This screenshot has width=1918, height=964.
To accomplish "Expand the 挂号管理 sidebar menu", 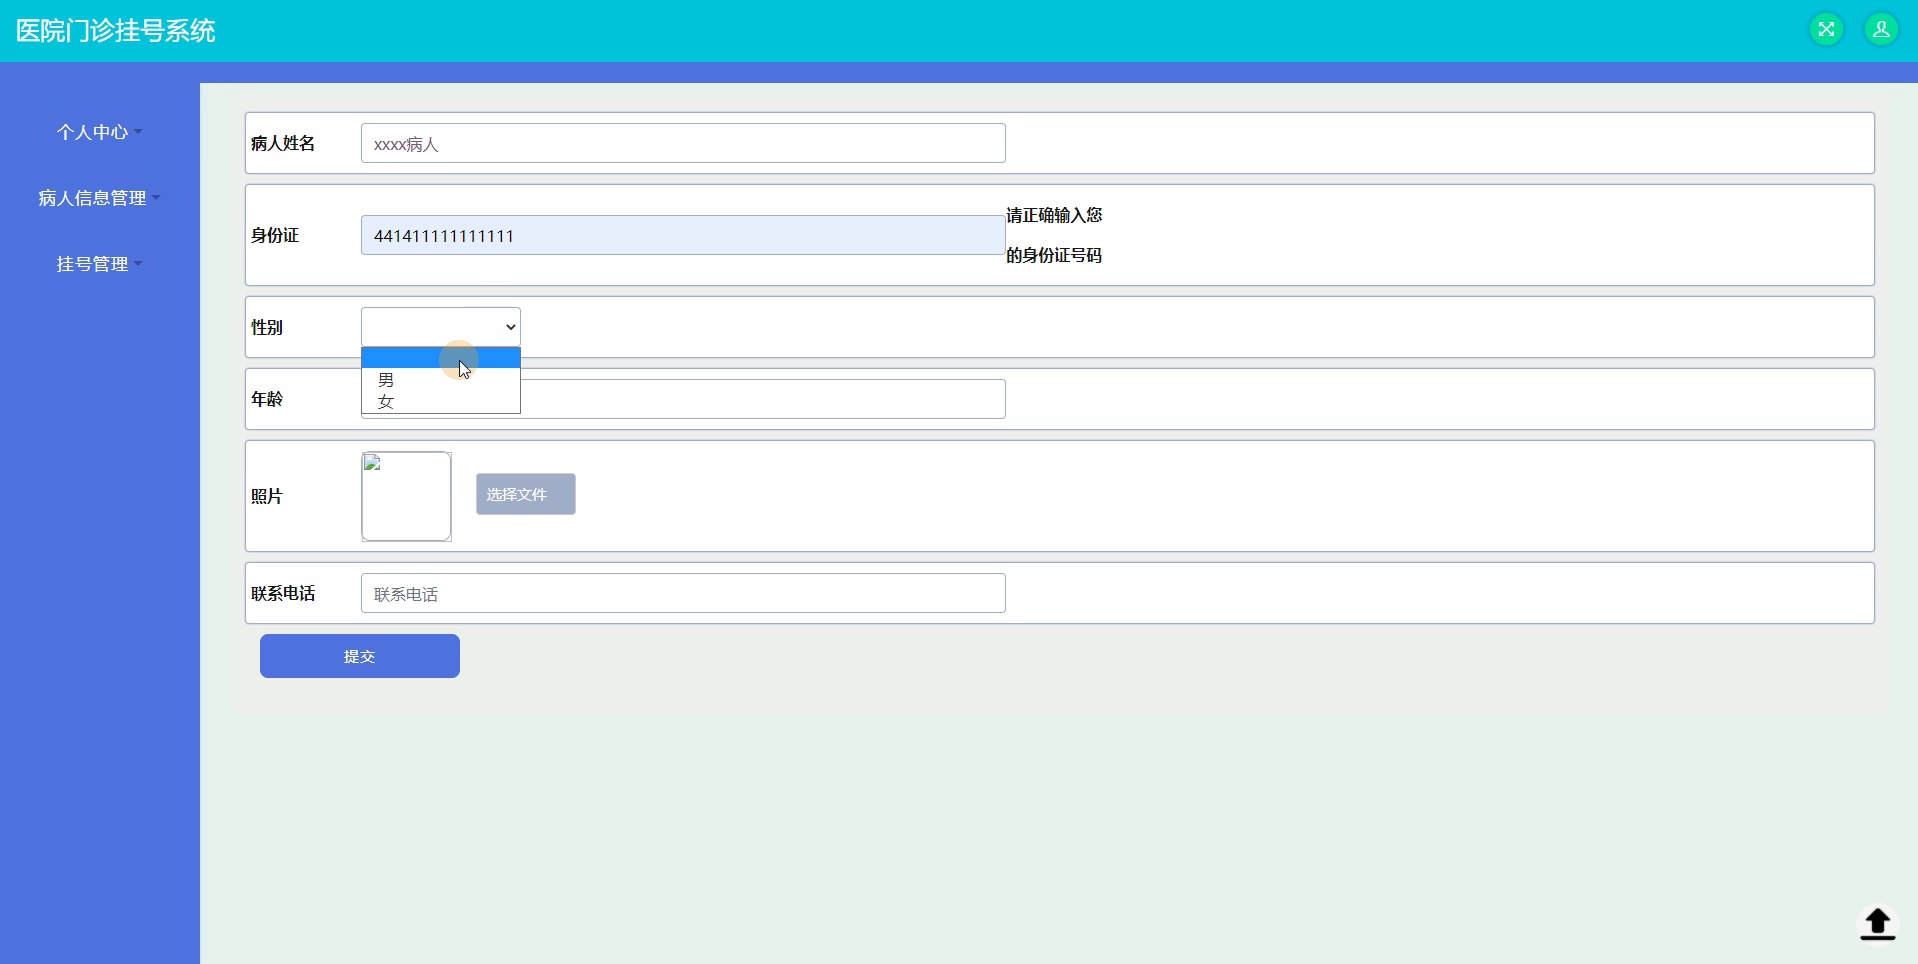I will 99,263.
